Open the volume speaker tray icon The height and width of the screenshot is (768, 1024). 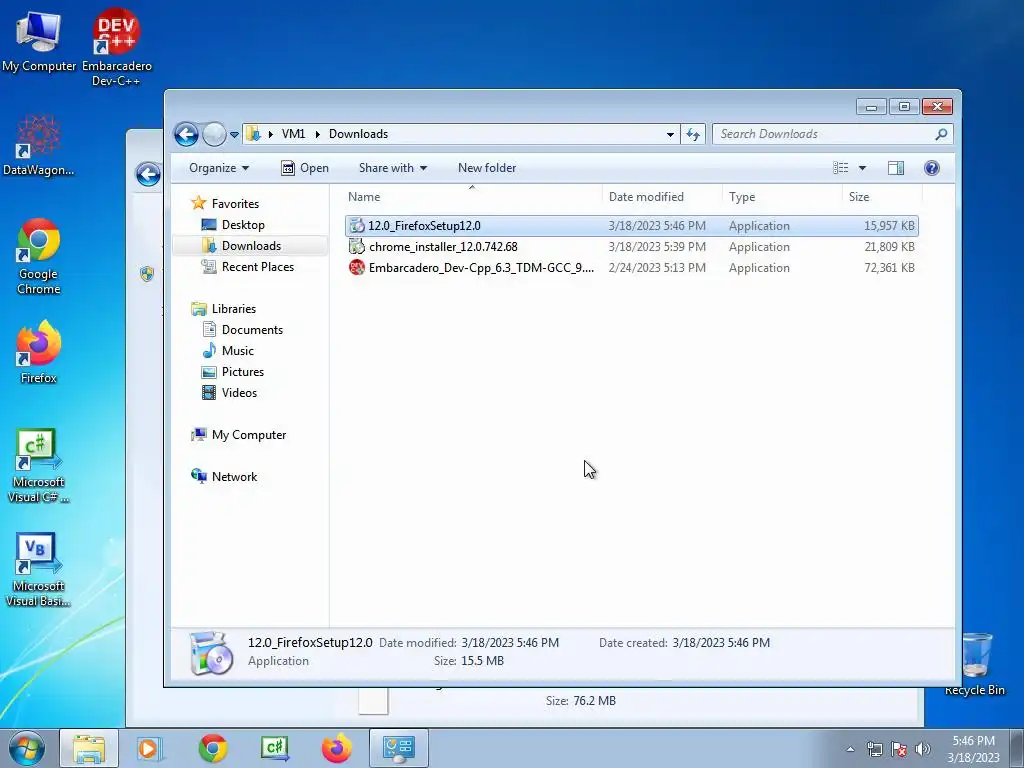coord(923,749)
